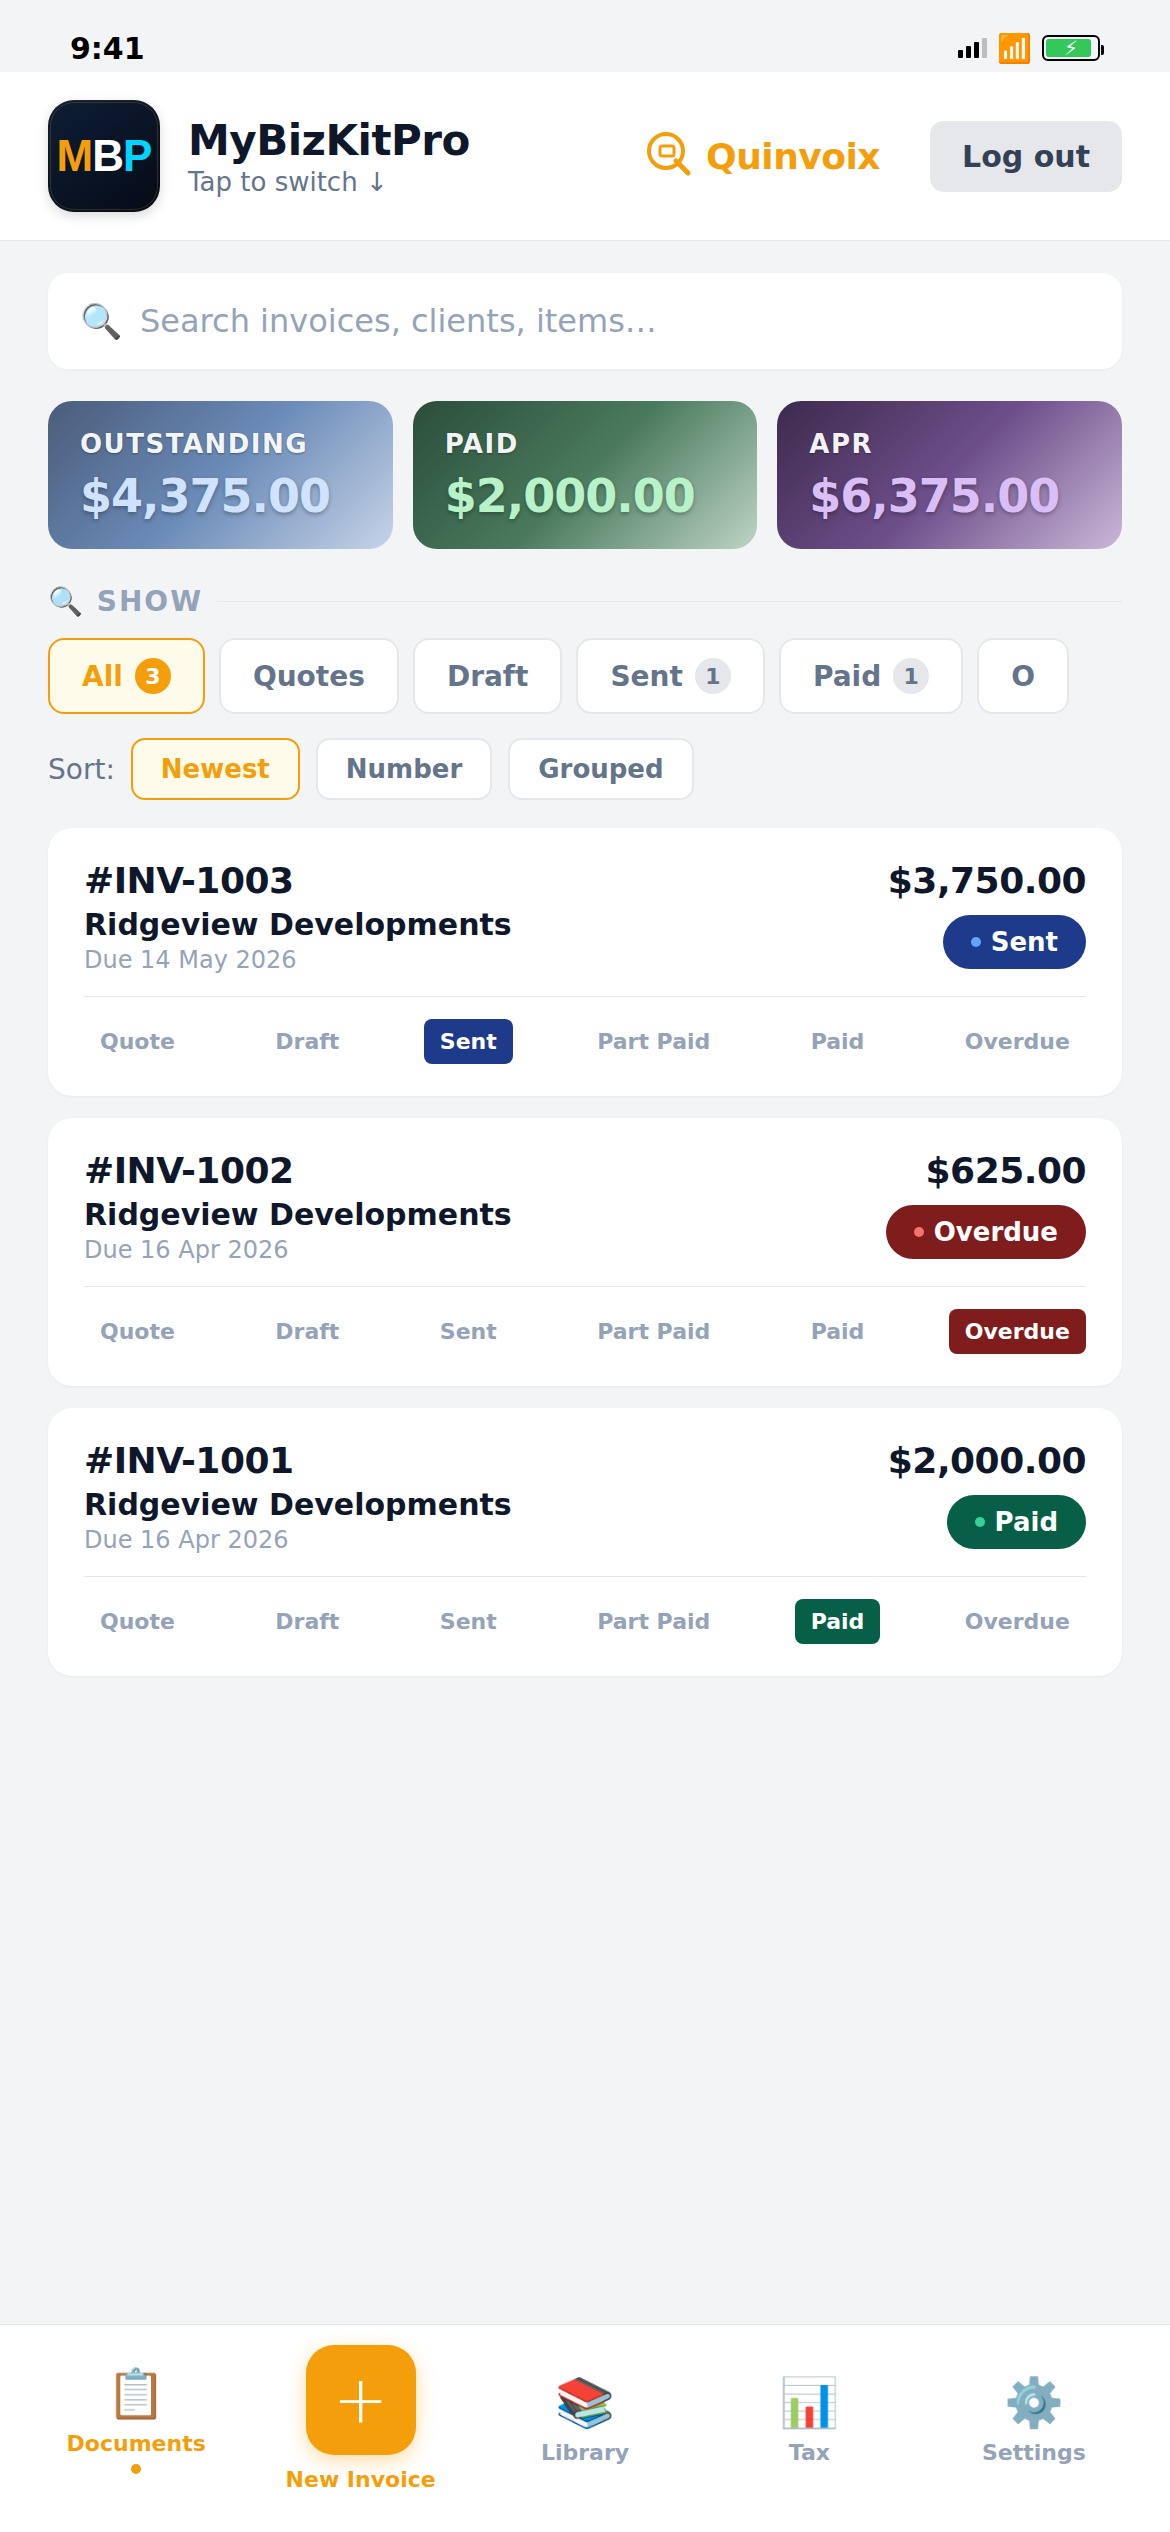Mark INV-1003 as Overdue
The image size is (1170, 2532).
[1017, 1042]
